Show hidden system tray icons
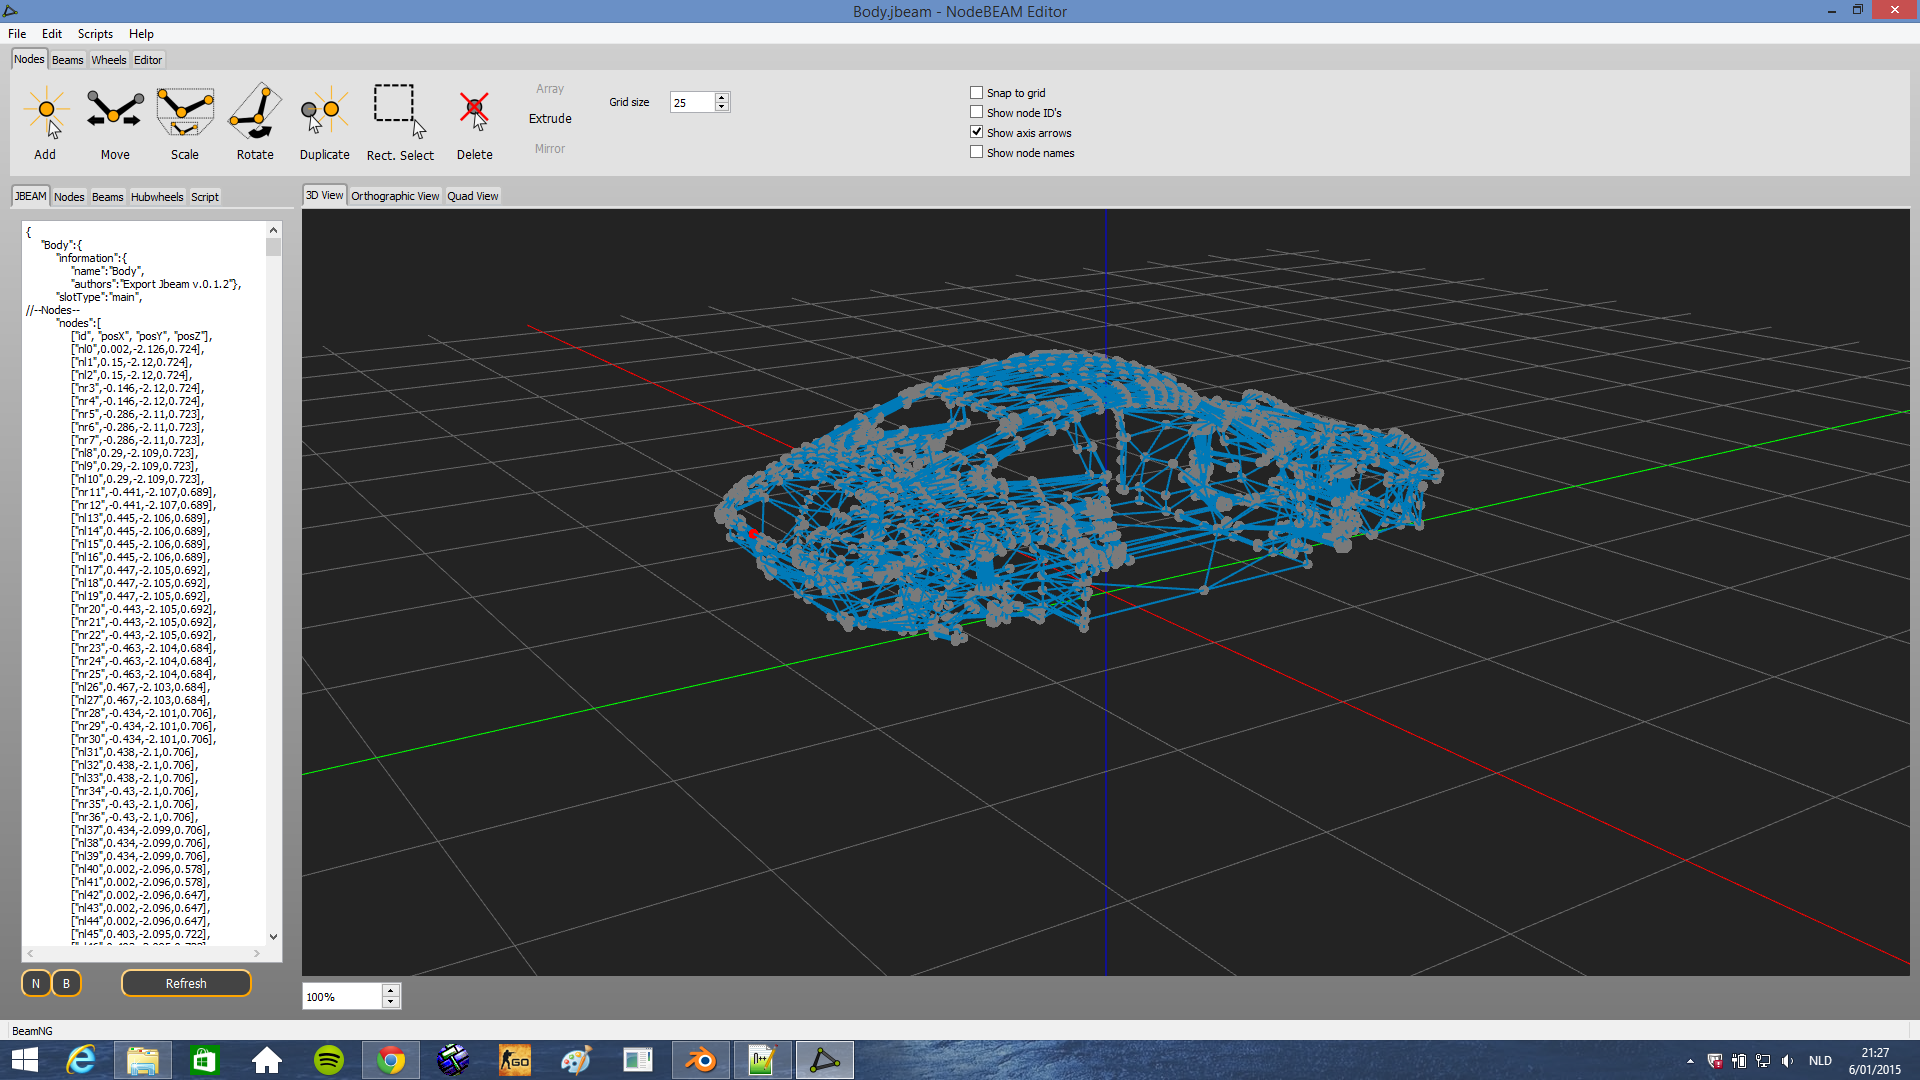This screenshot has width=1920, height=1080. [1690, 1061]
